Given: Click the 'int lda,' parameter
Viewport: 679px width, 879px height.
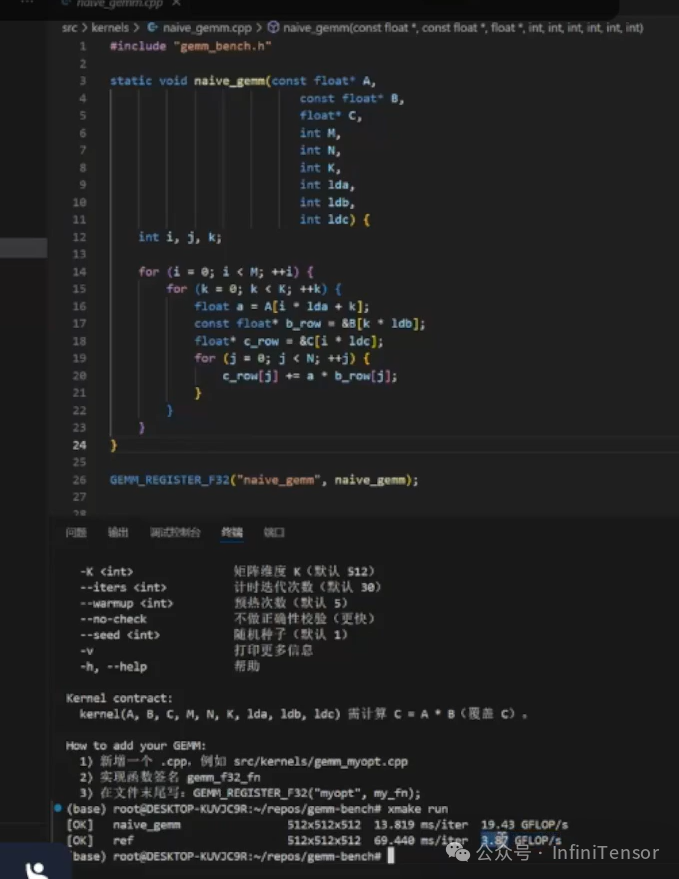Looking at the screenshot, I should click(x=327, y=185).
